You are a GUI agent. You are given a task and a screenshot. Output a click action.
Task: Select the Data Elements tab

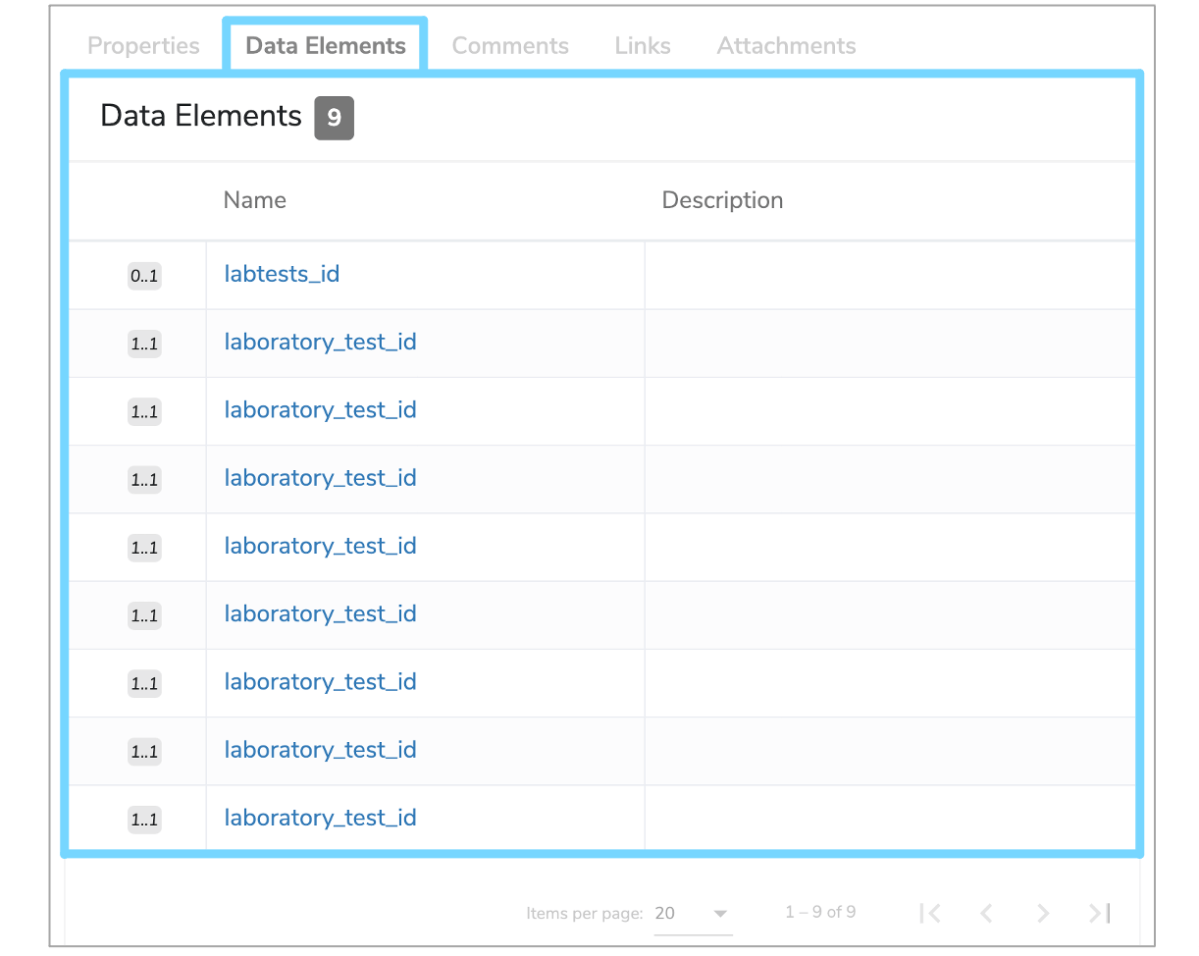click(x=326, y=45)
